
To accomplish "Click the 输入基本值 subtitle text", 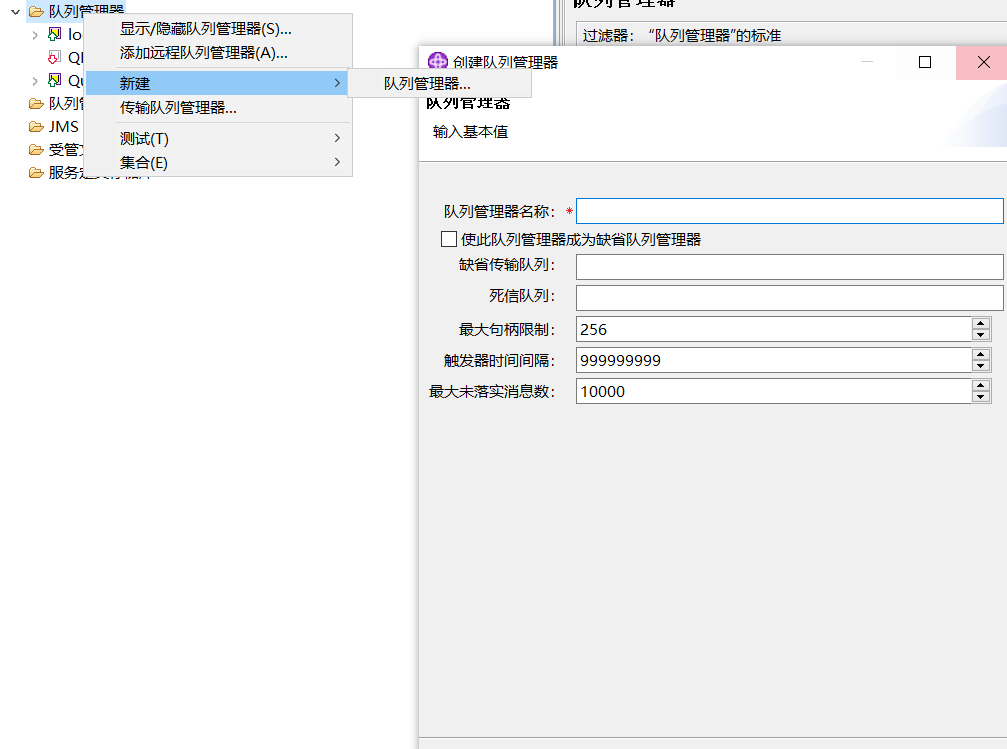I will (x=471, y=132).
